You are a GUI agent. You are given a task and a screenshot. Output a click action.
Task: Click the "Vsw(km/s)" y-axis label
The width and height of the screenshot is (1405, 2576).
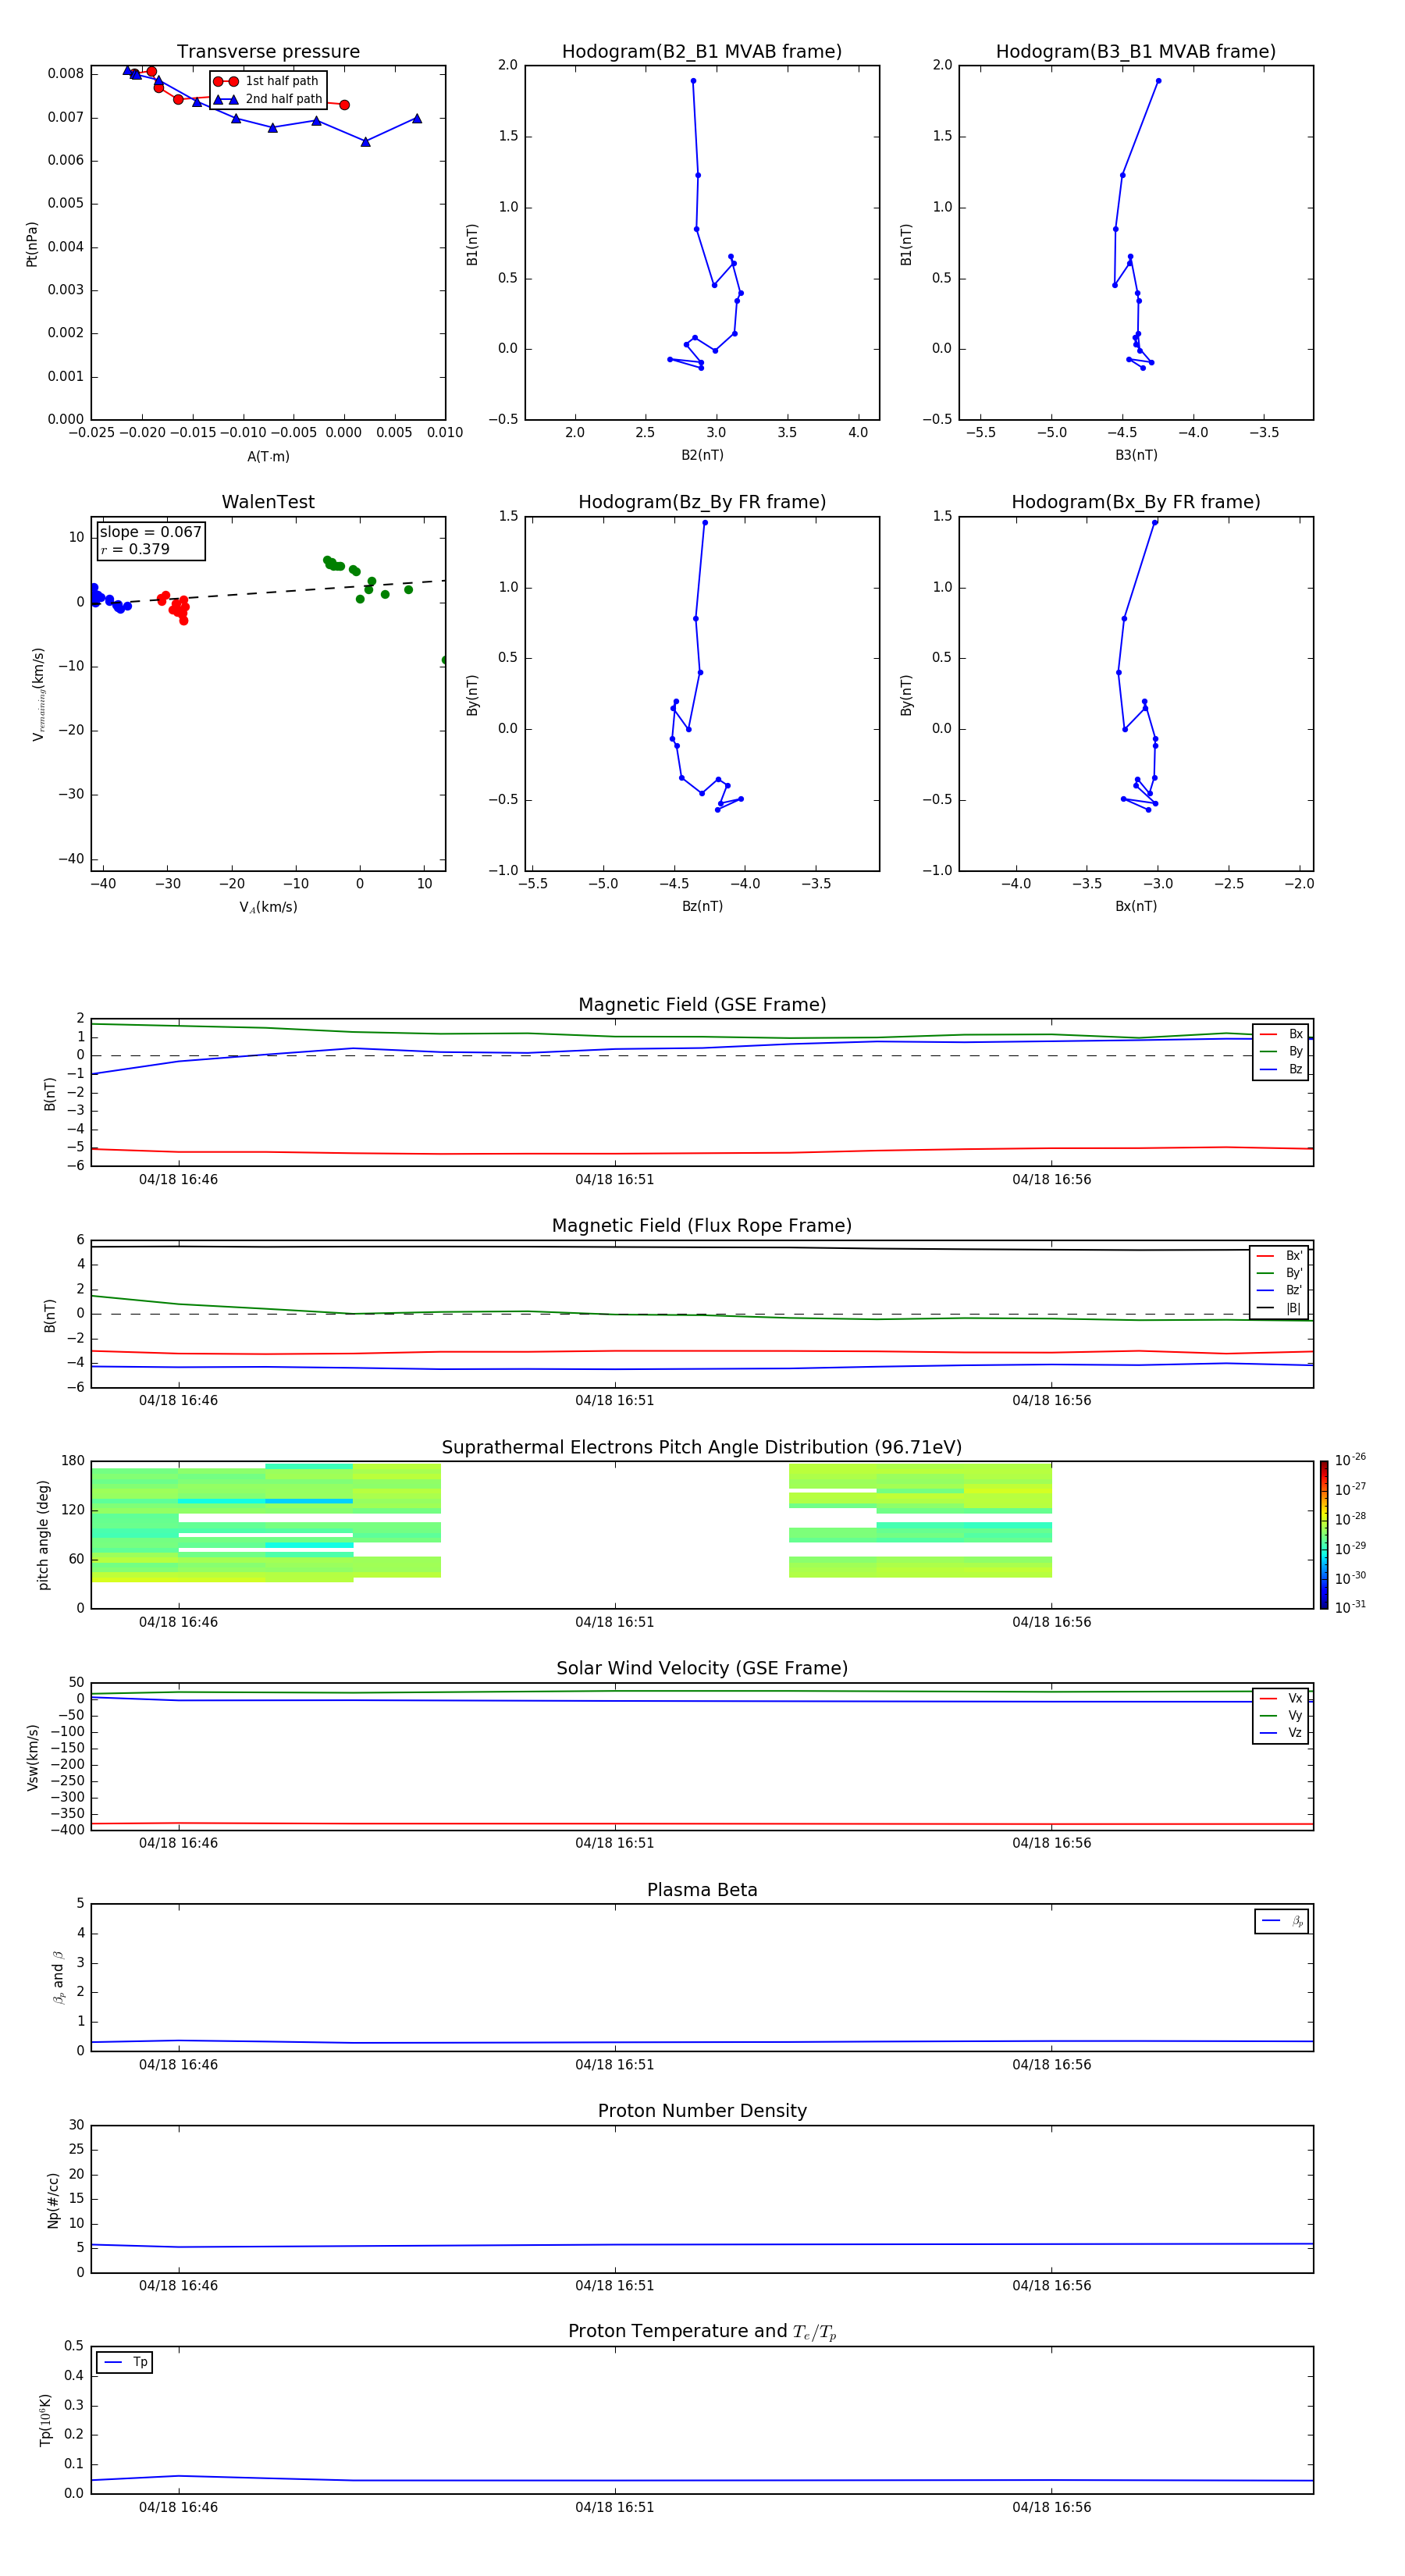(33, 1757)
